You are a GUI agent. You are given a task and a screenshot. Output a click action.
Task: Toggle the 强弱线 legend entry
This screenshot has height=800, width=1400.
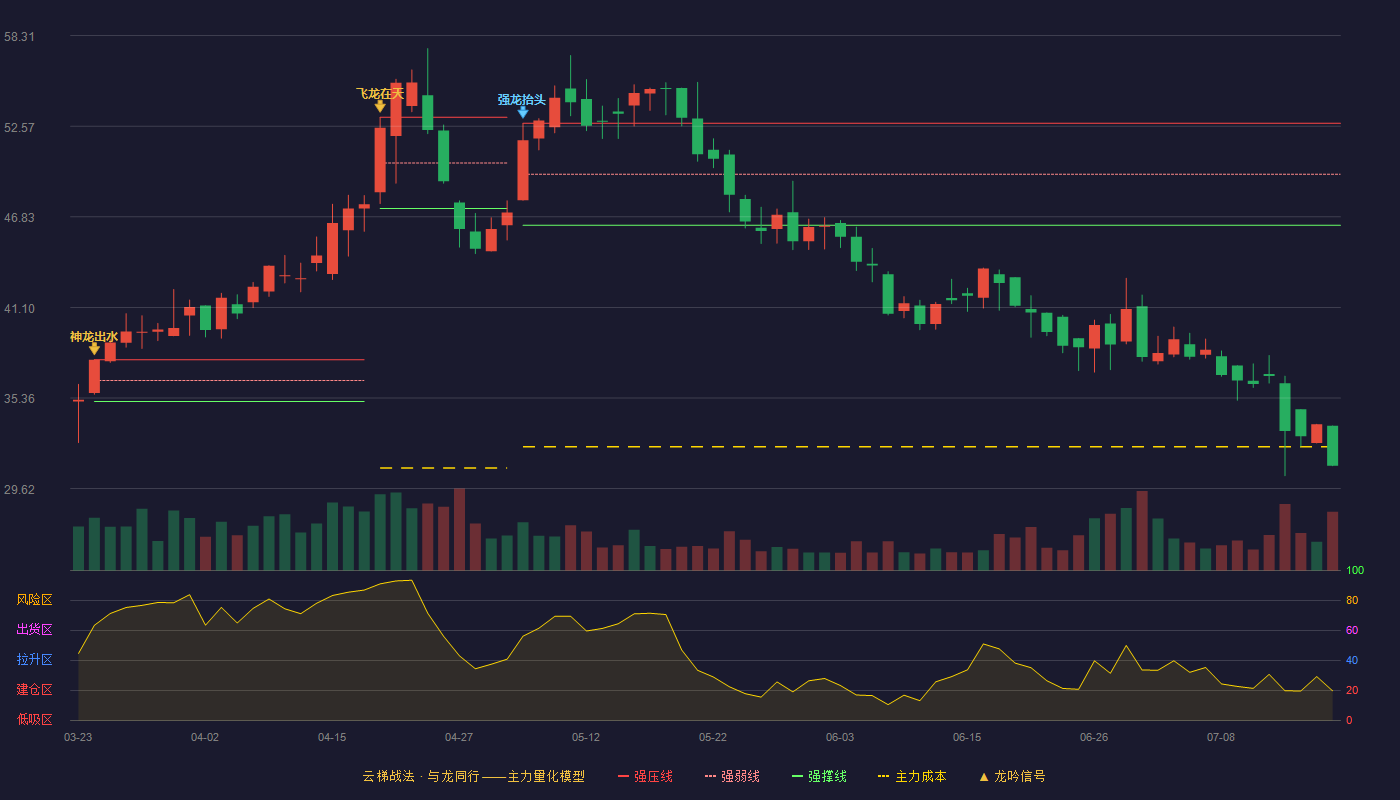point(732,776)
